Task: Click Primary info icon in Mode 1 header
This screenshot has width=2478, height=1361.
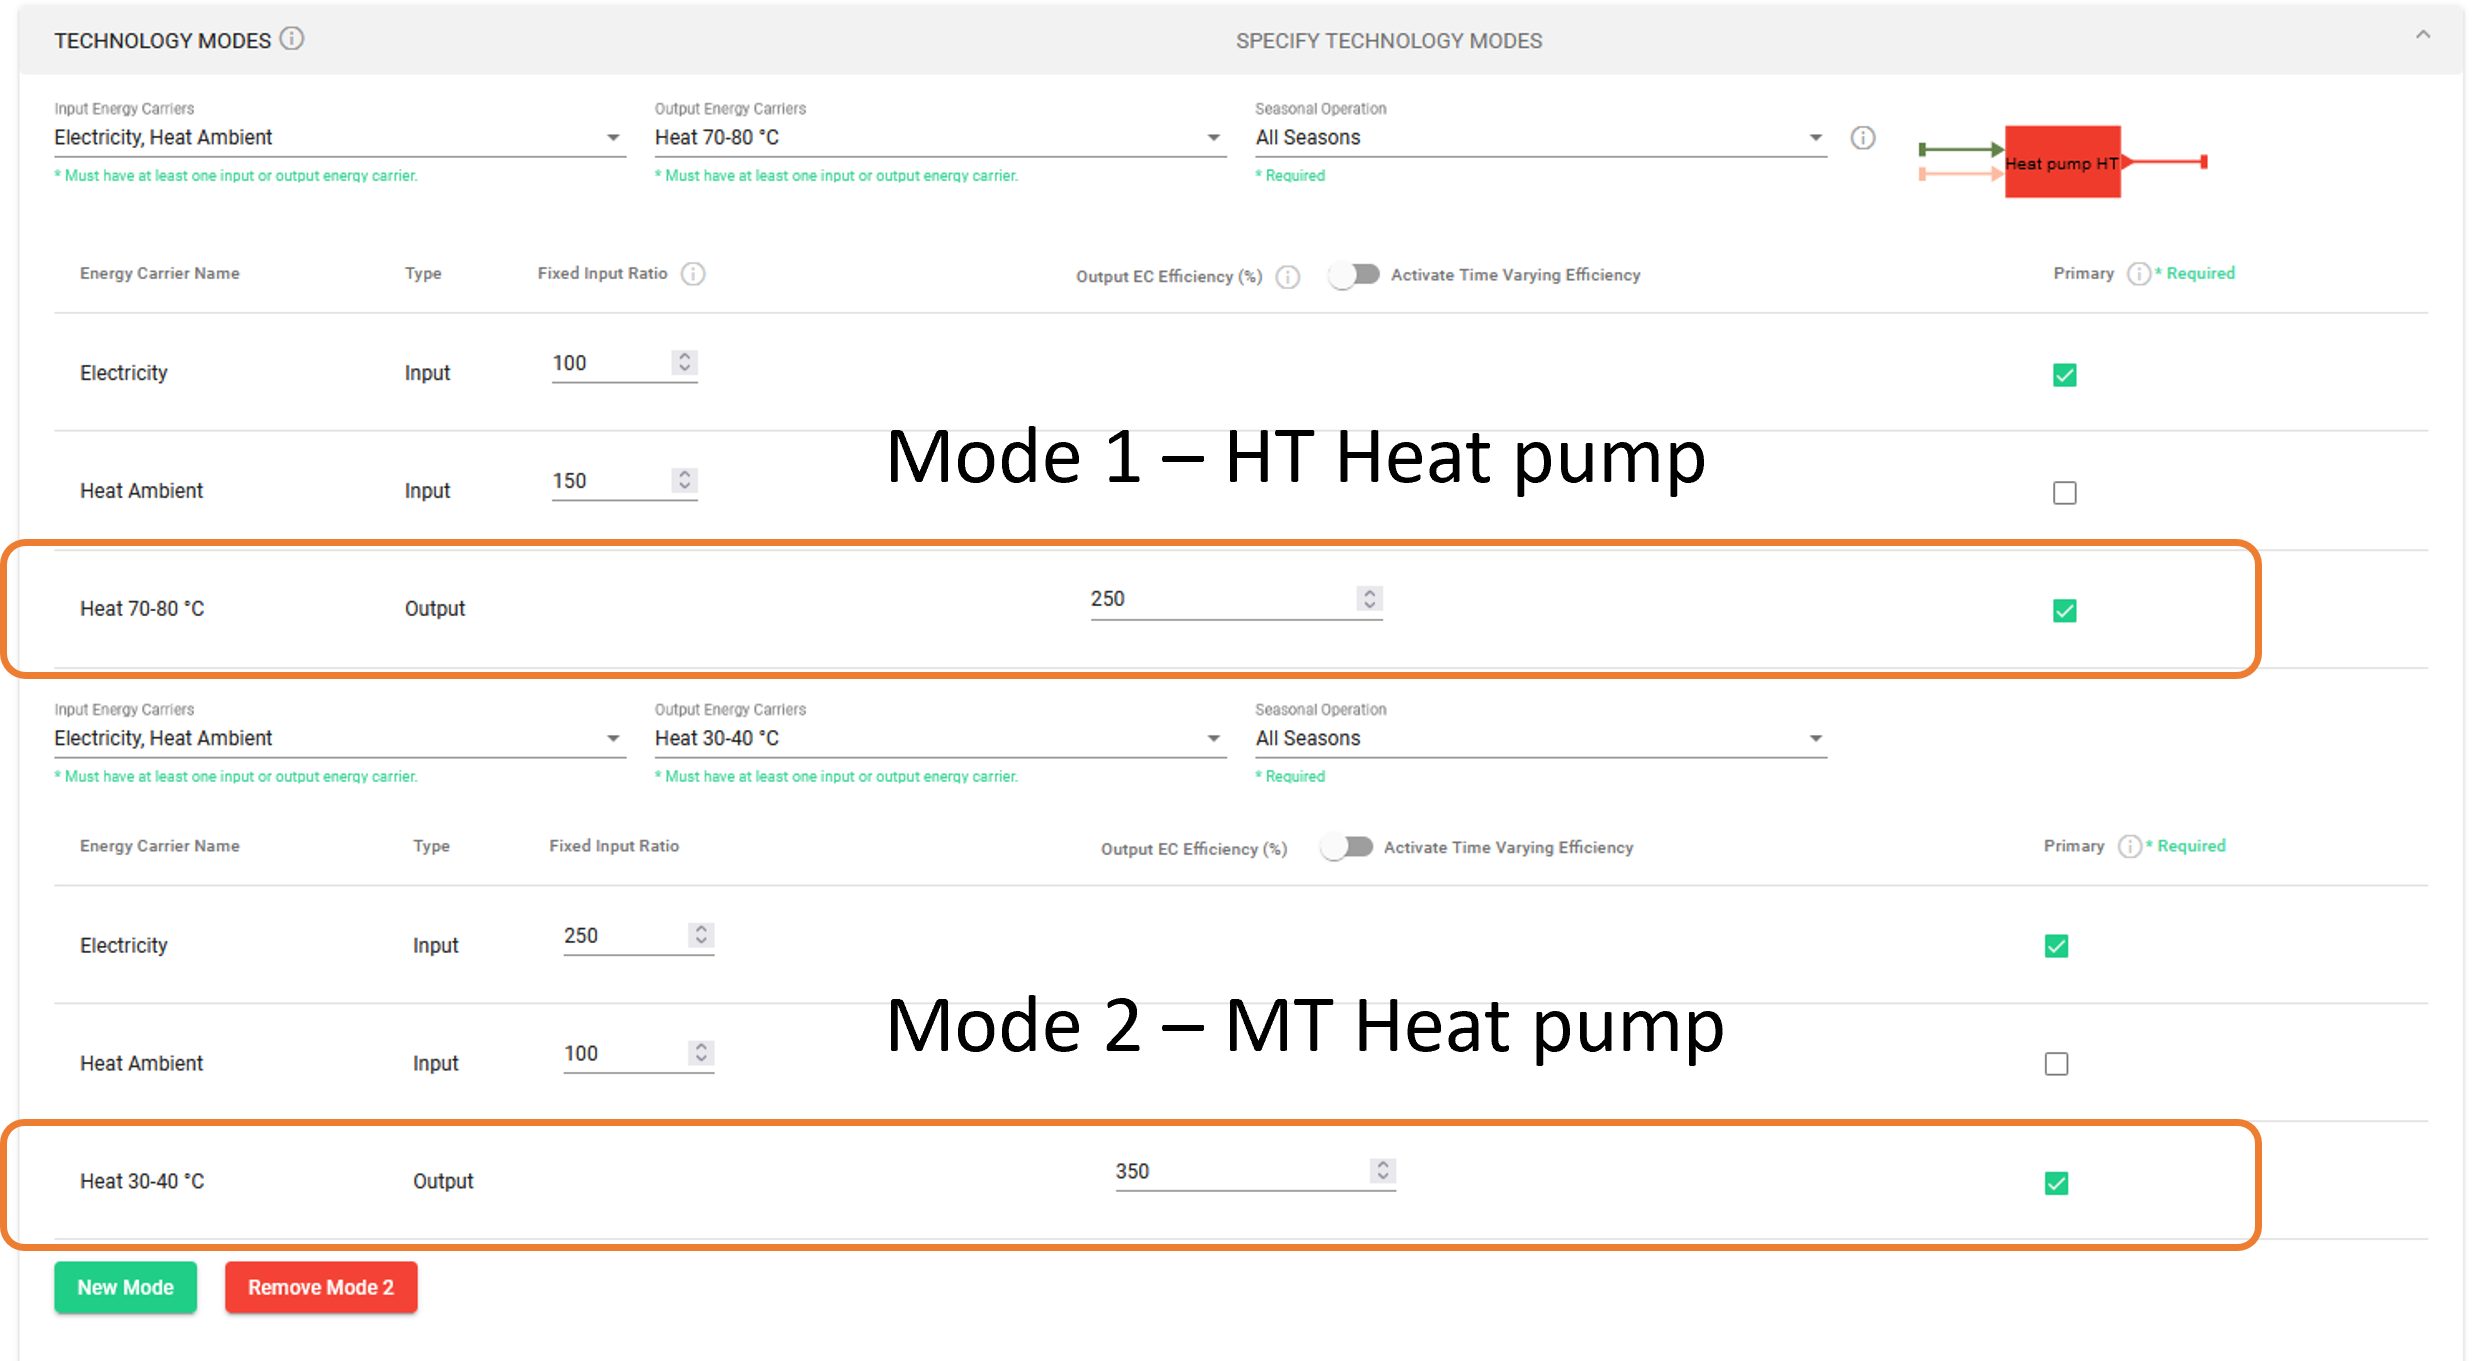Action: pyautogui.click(x=2138, y=274)
